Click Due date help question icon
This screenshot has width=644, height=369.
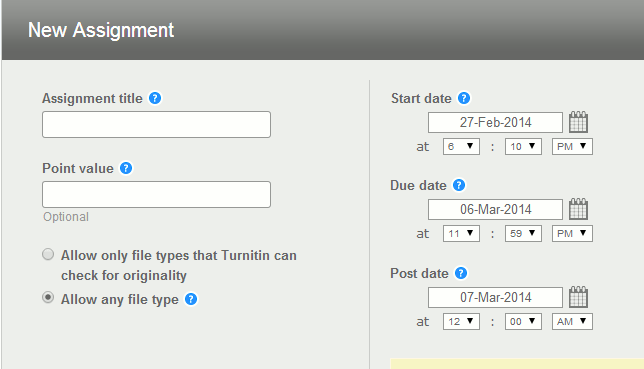pyautogui.click(x=459, y=185)
